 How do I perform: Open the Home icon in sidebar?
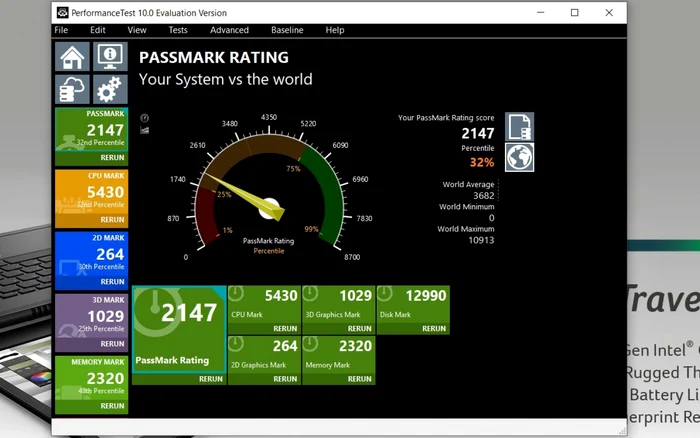pyautogui.click(x=72, y=57)
